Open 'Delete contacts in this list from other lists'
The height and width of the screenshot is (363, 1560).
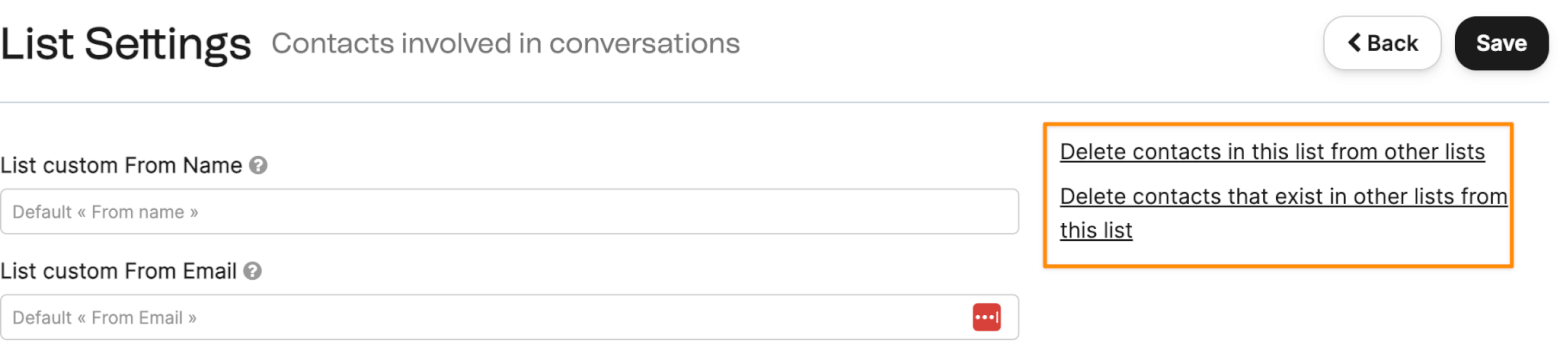point(1272,152)
